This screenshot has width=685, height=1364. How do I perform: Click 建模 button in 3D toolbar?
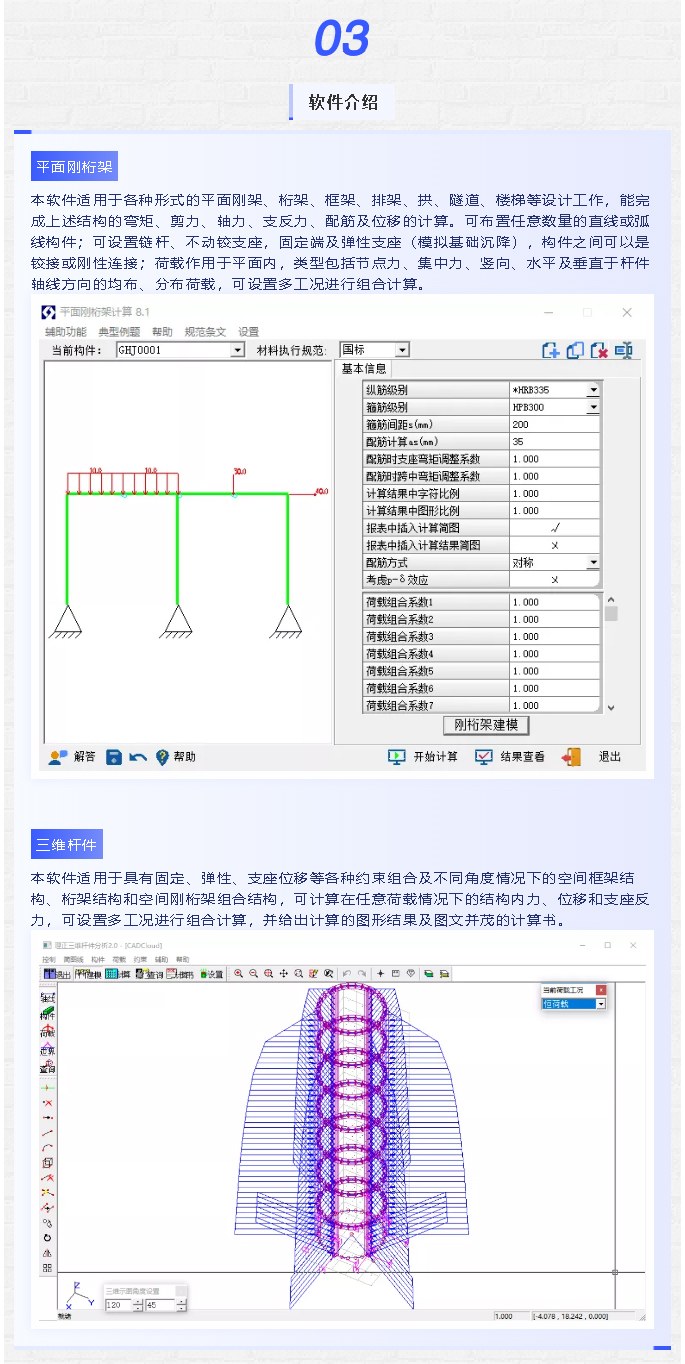[x=89, y=973]
